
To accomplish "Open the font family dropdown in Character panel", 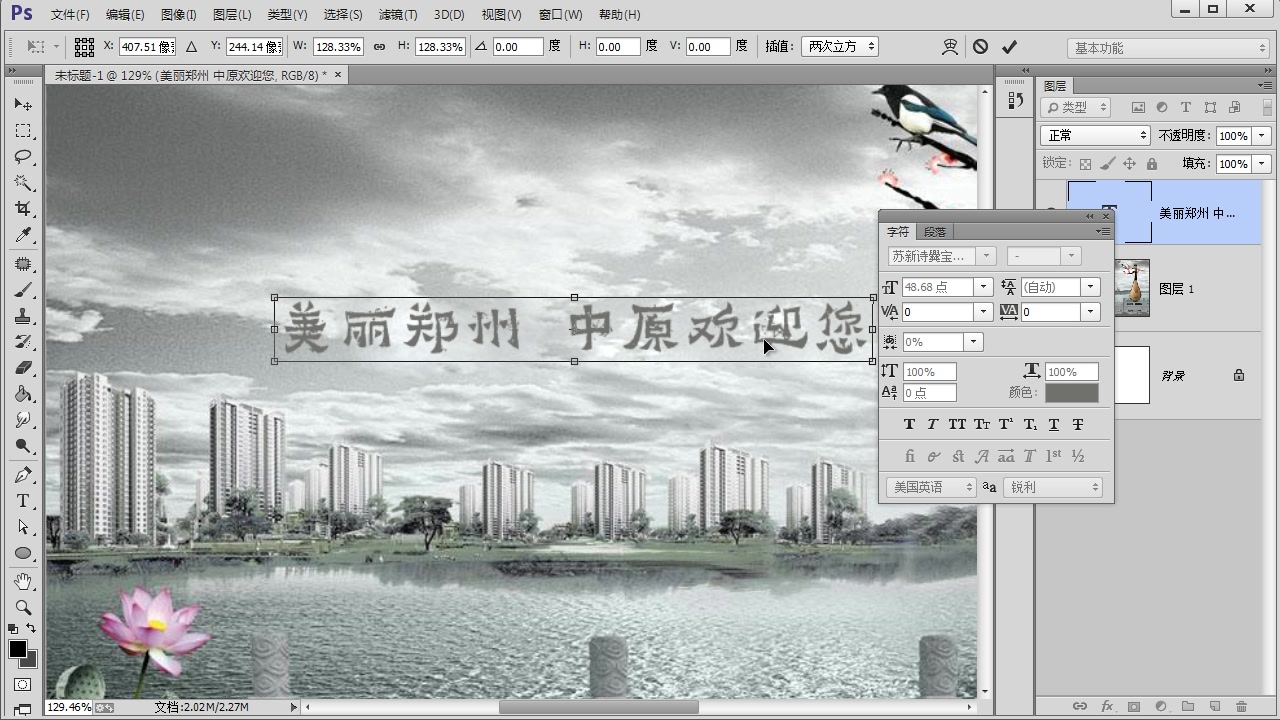I will (986, 255).
